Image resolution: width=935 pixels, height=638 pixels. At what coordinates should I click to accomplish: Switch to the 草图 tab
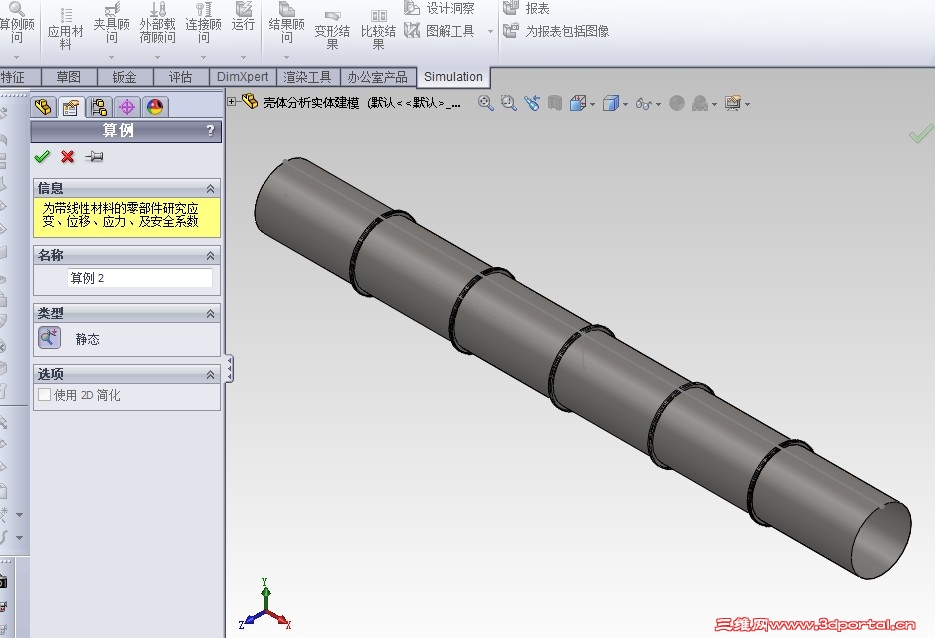pyautogui.click(x=69, y=77)
